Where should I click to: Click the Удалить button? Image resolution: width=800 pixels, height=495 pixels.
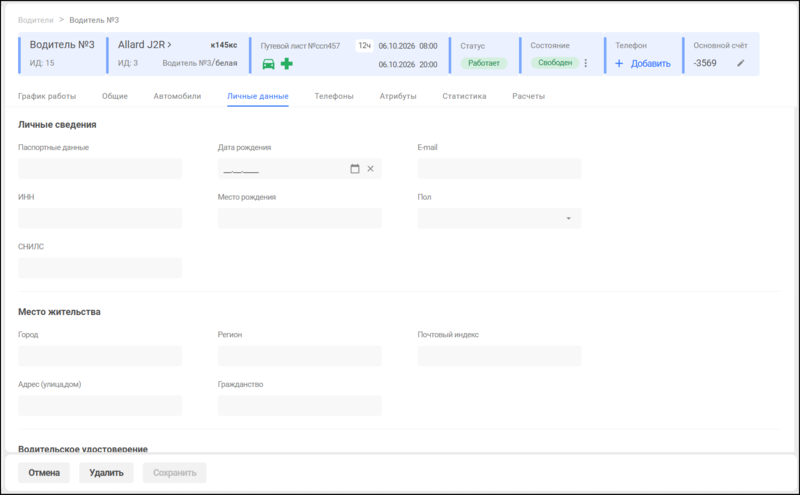point(106,473)
